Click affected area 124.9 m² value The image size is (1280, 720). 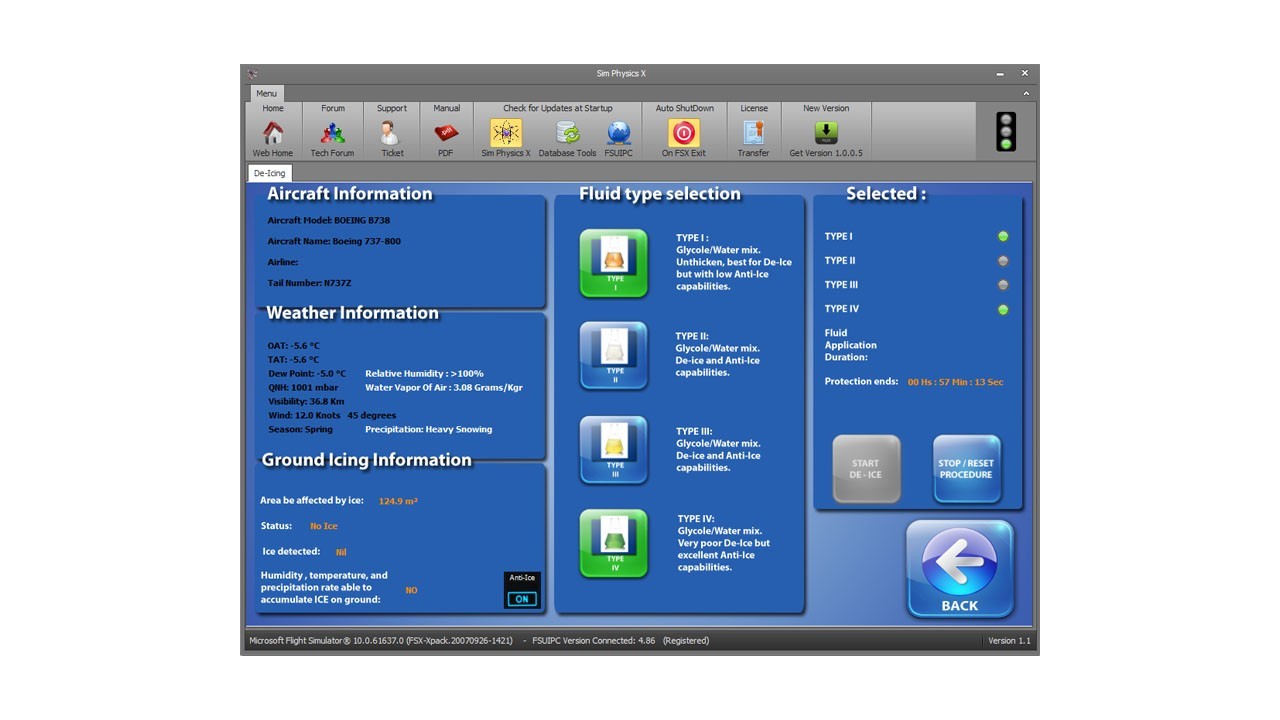(x=398, y=501)
